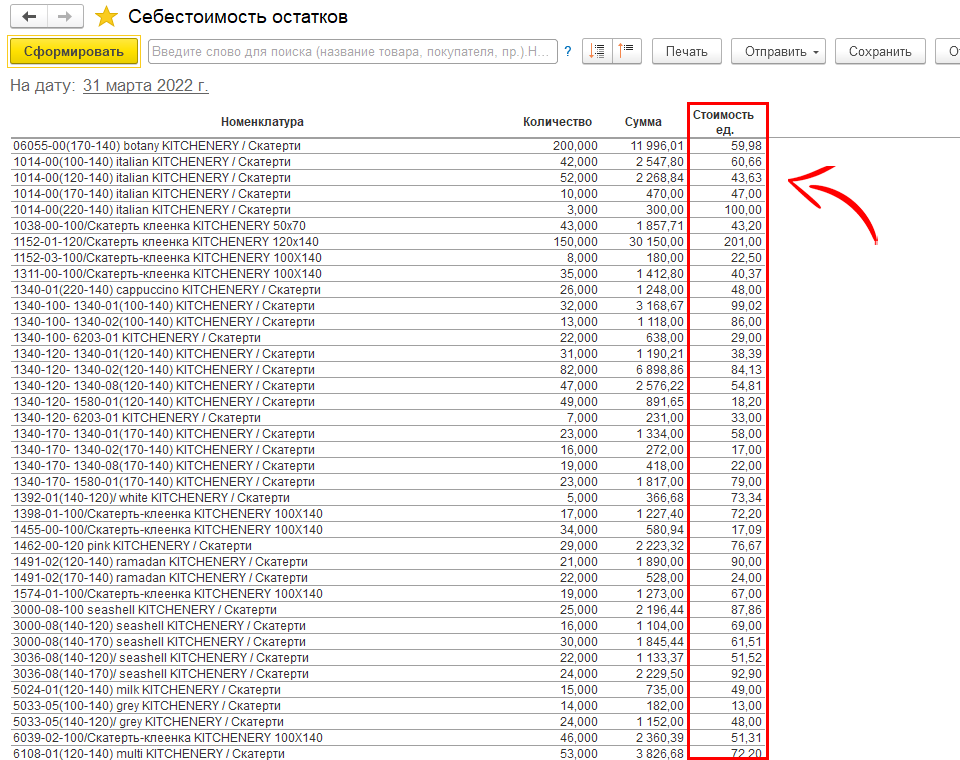Expand all report groupings icon

click(x=597, y=51)
